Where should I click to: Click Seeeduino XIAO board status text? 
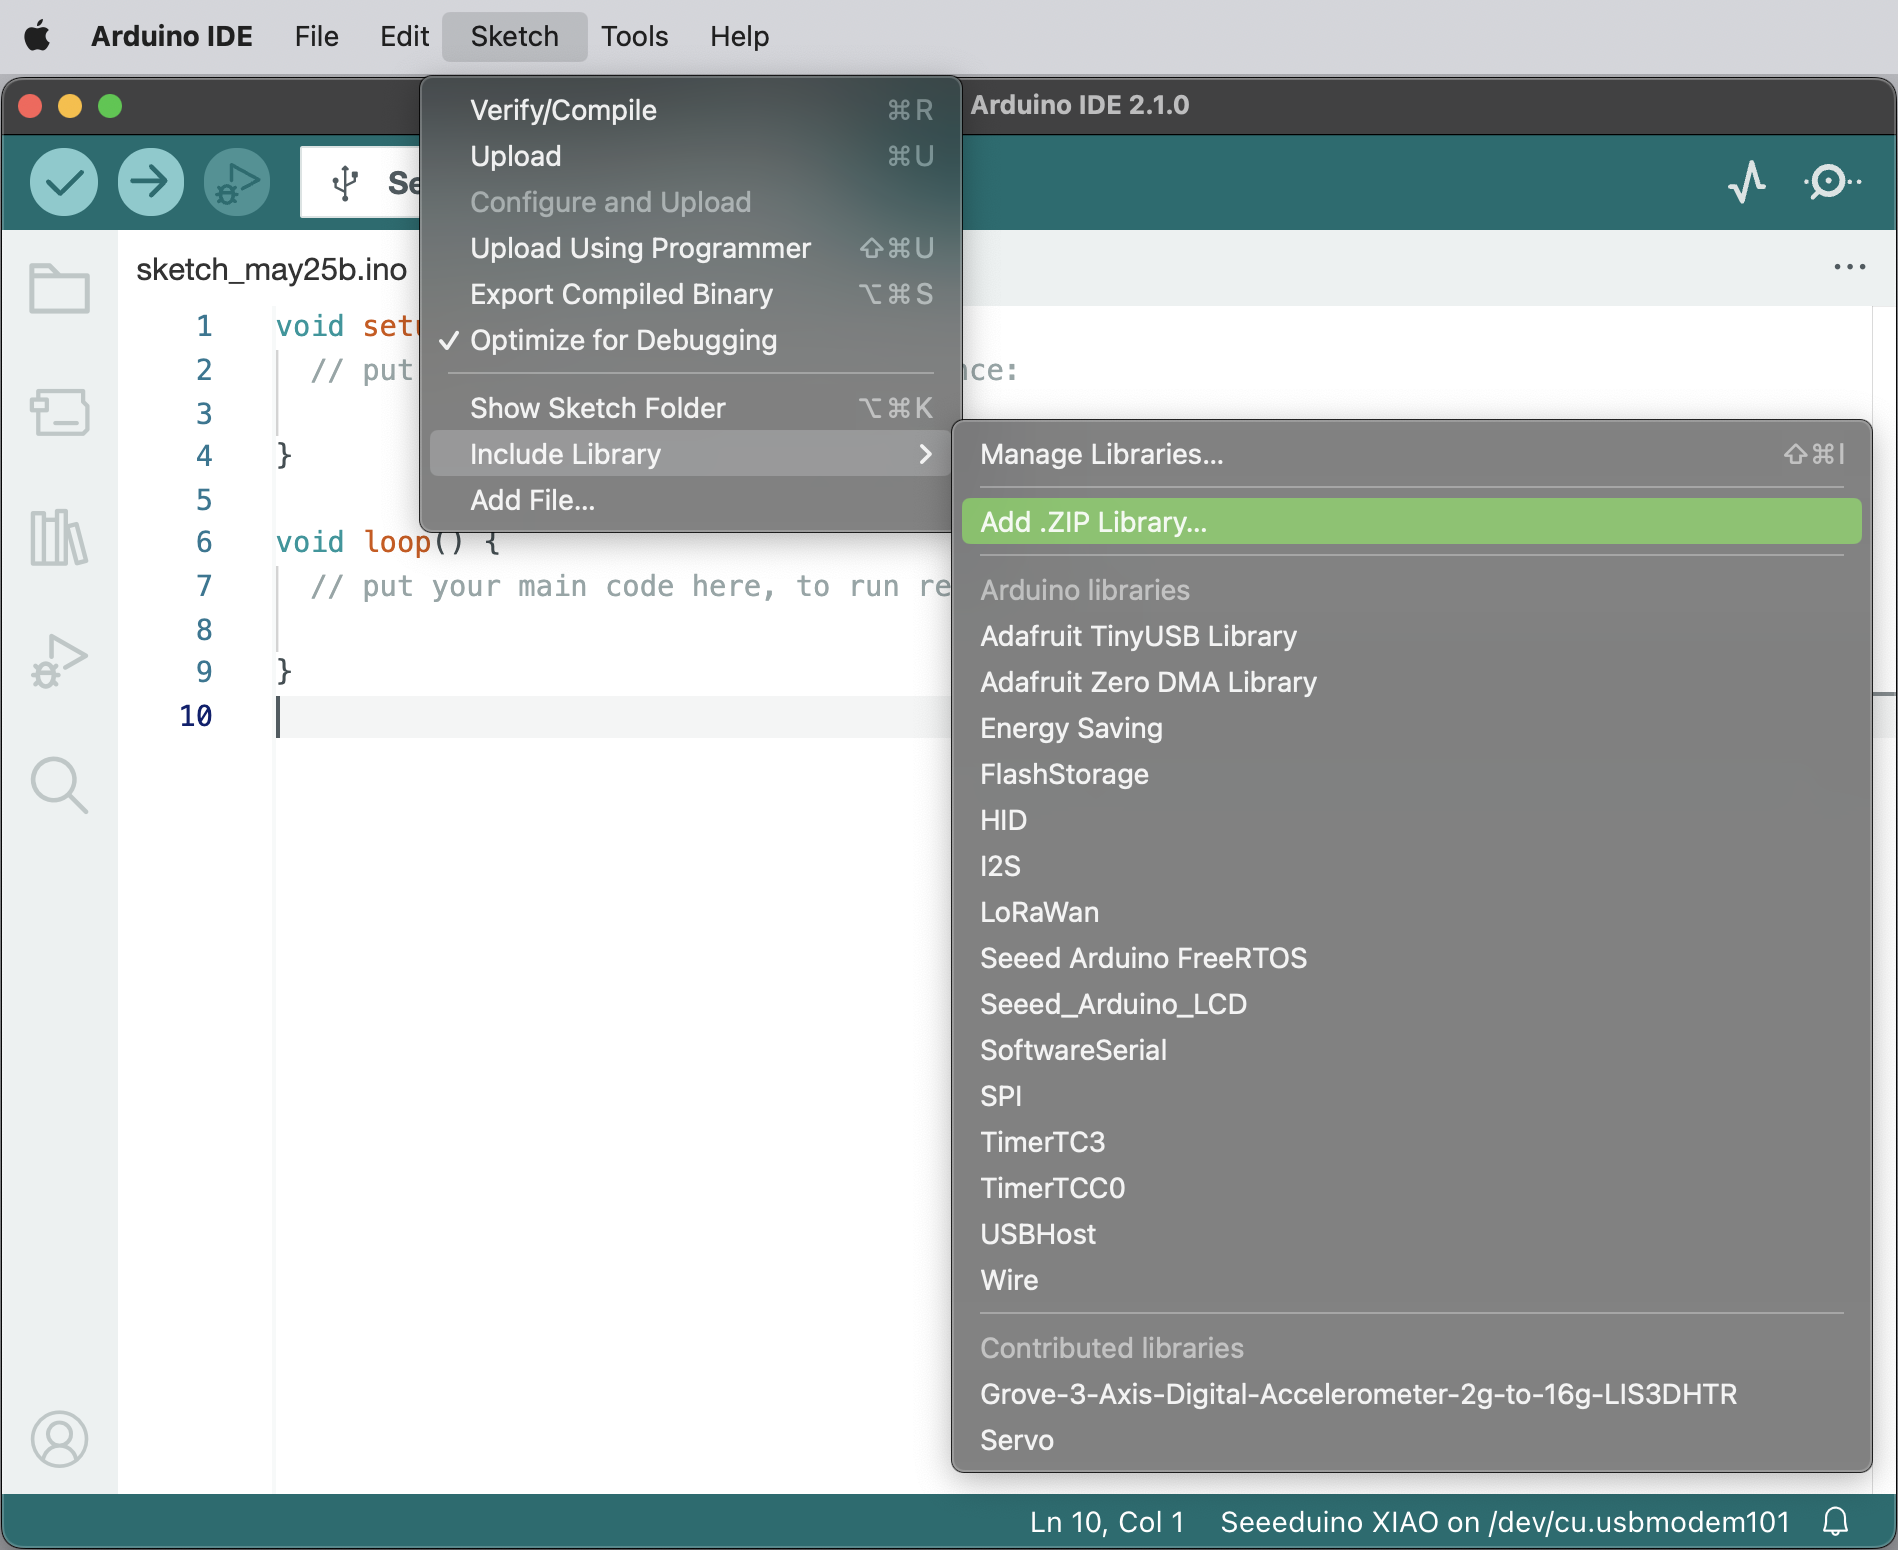tap(1505, 1522)
